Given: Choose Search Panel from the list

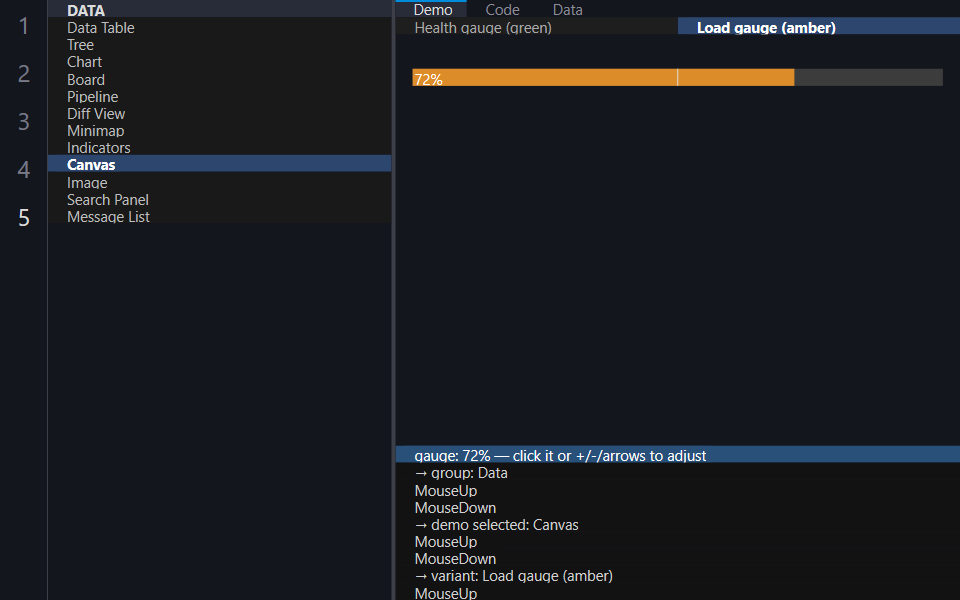Looking at the screenshot, I should click(x=219, y=200).
